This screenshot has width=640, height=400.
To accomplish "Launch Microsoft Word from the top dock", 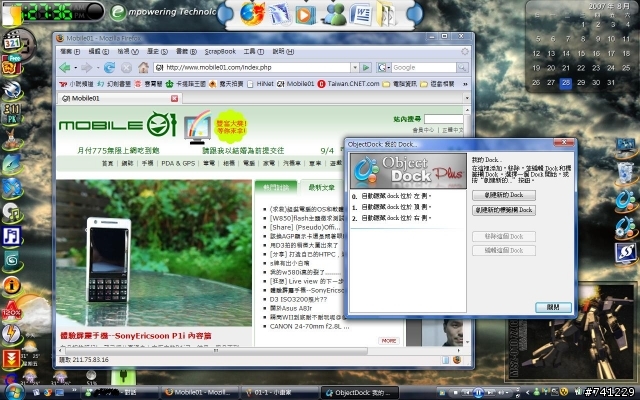I will (360, 14).
